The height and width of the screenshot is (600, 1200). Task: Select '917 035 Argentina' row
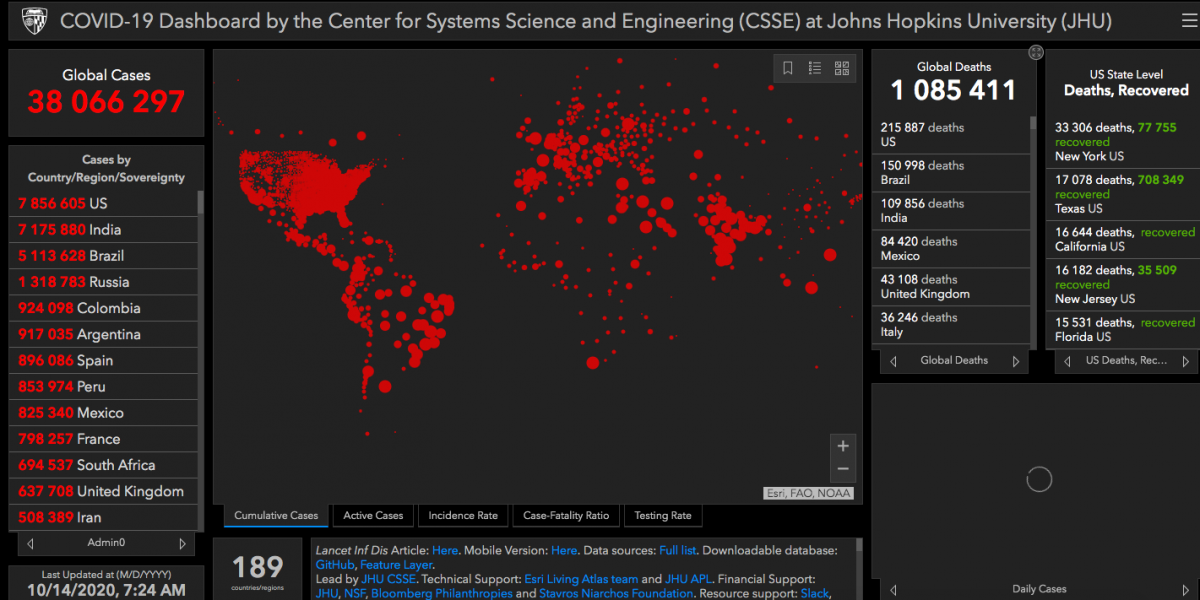coord(105,334)
